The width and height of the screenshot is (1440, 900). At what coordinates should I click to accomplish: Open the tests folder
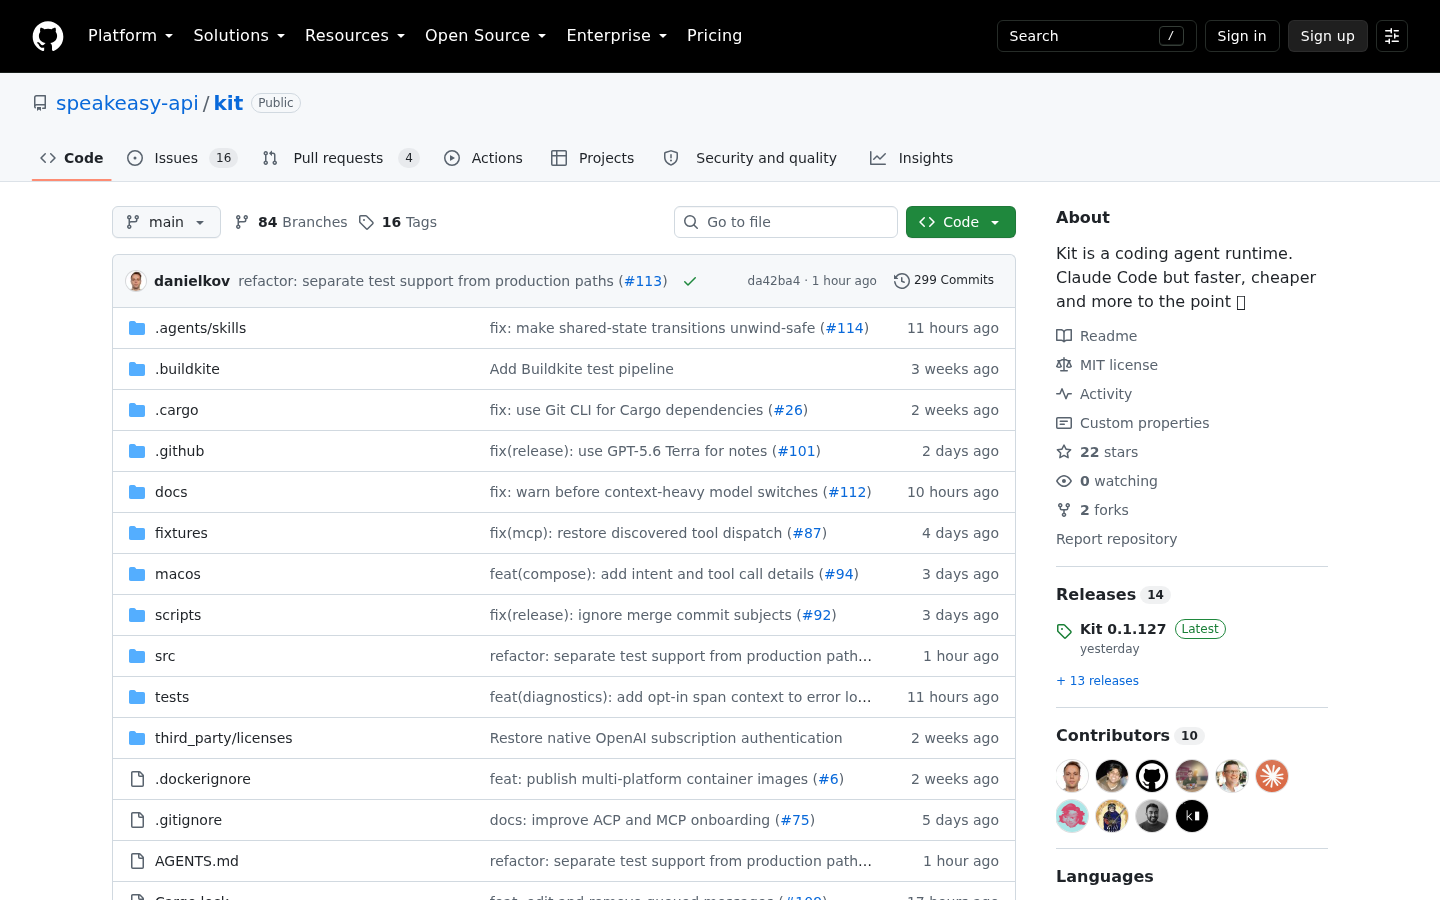tap(172, 697)
